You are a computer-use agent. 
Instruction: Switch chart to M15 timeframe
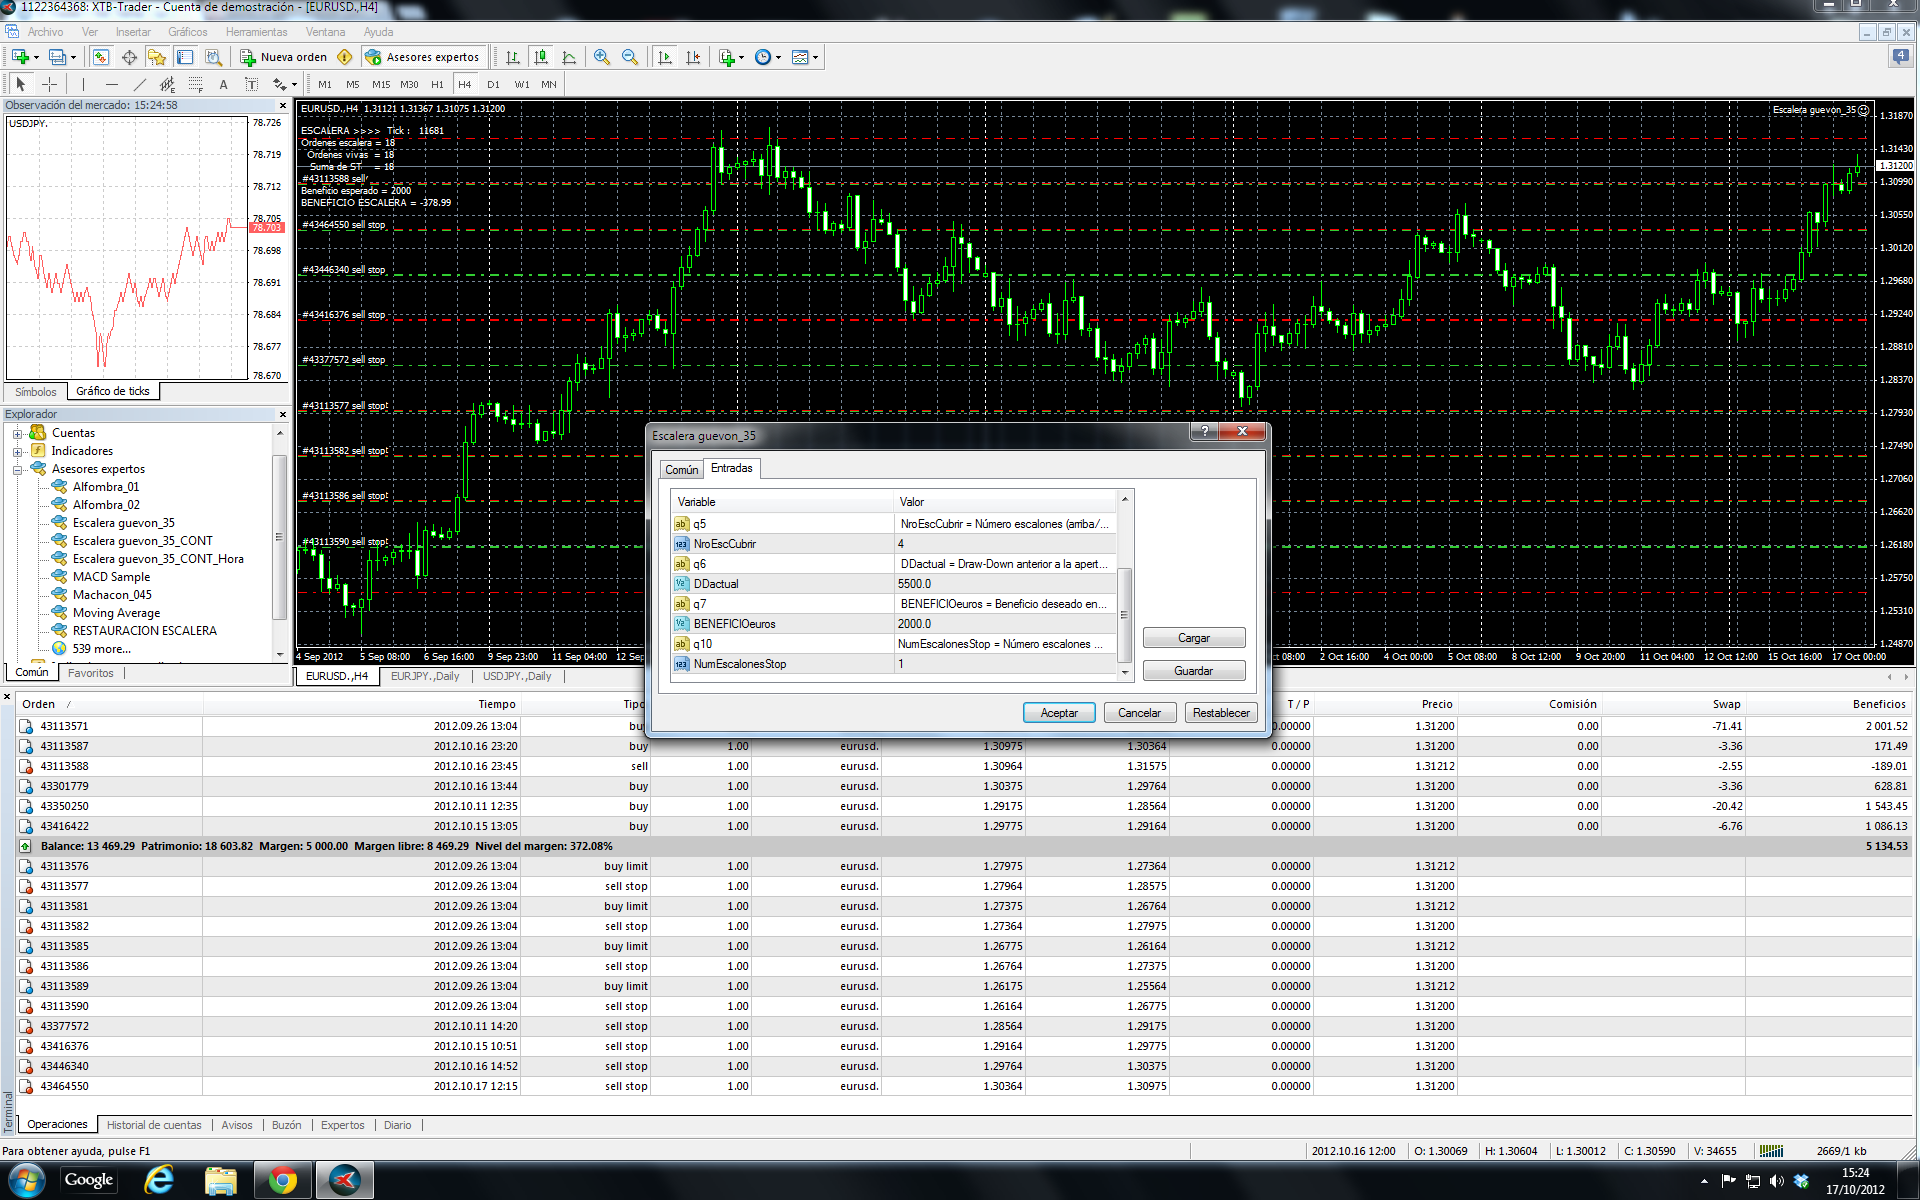click(381, 84)
